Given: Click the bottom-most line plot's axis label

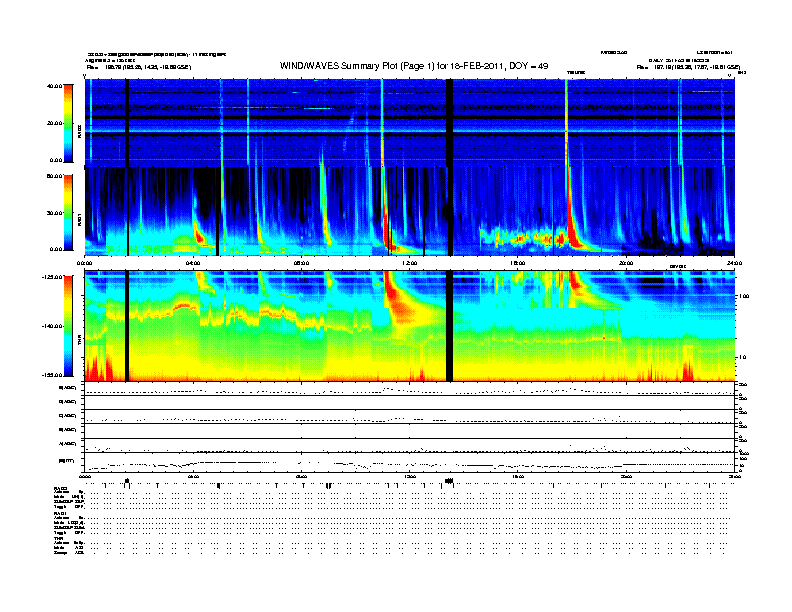Looking at the screenshot, I should click(x=67, y=460).
